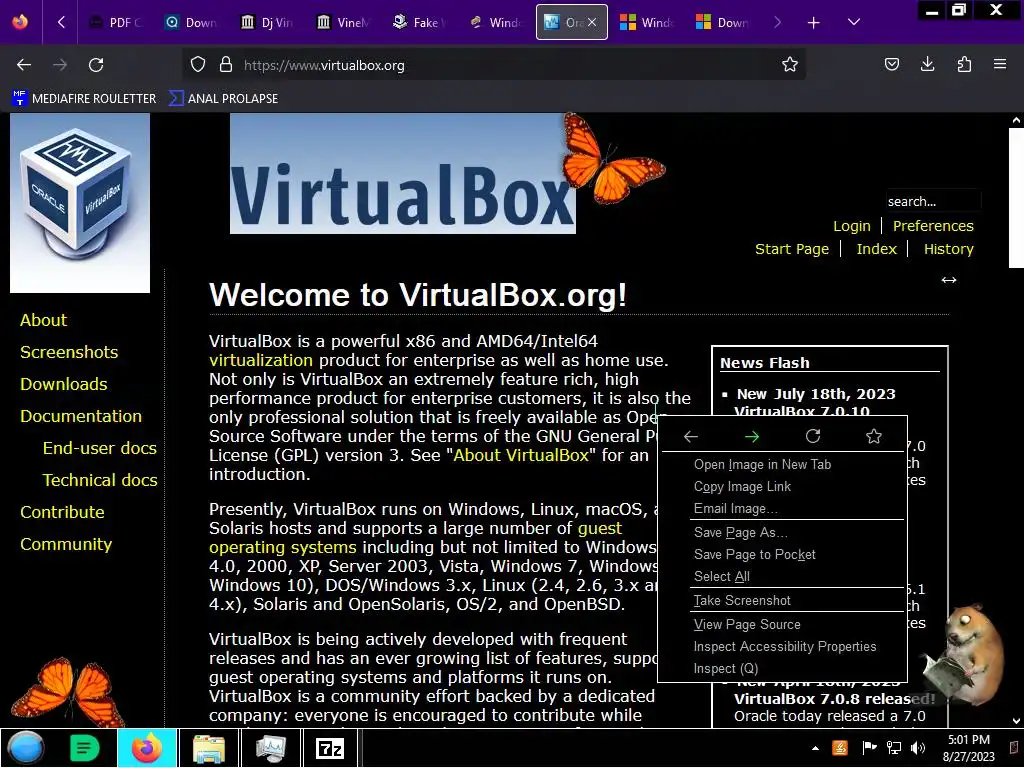1024x768 pixels.
Task: Open the Login link
Action: 852,226
